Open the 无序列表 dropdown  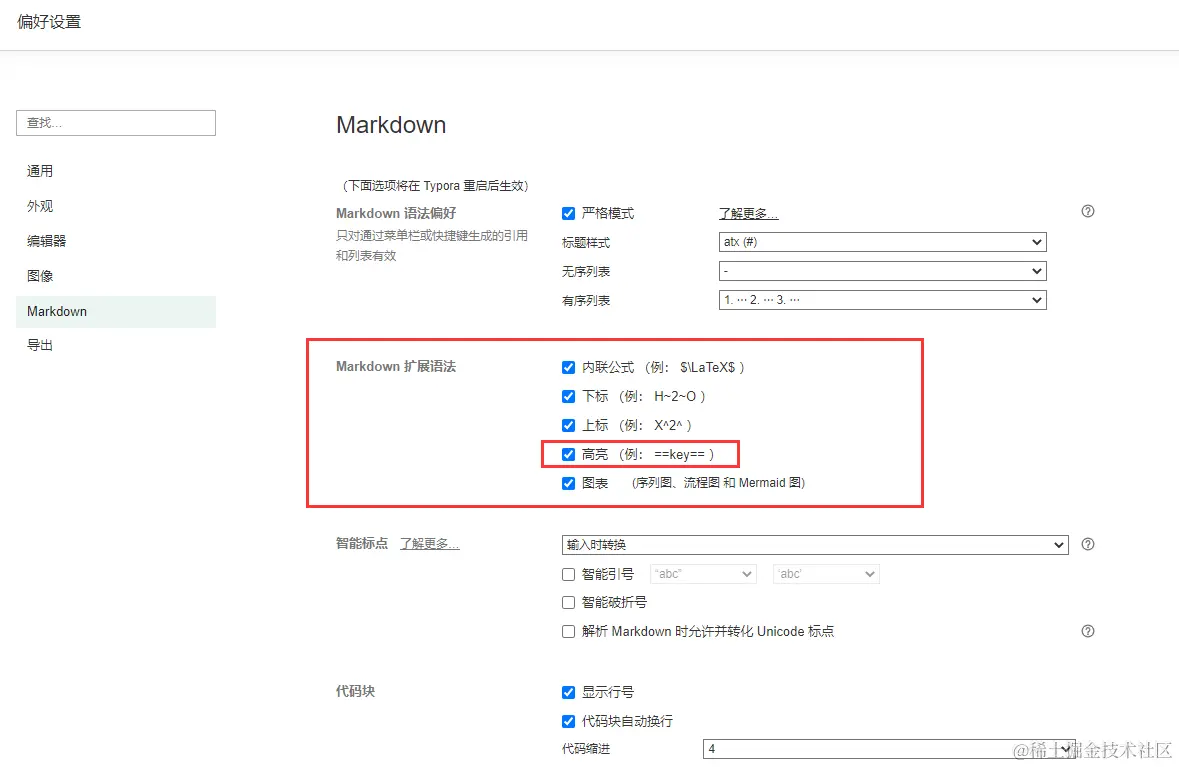883,271
